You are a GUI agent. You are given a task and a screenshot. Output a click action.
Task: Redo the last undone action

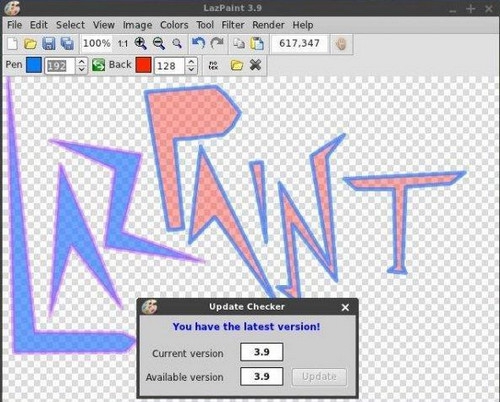pyautogui.click(x=217, y=43)
